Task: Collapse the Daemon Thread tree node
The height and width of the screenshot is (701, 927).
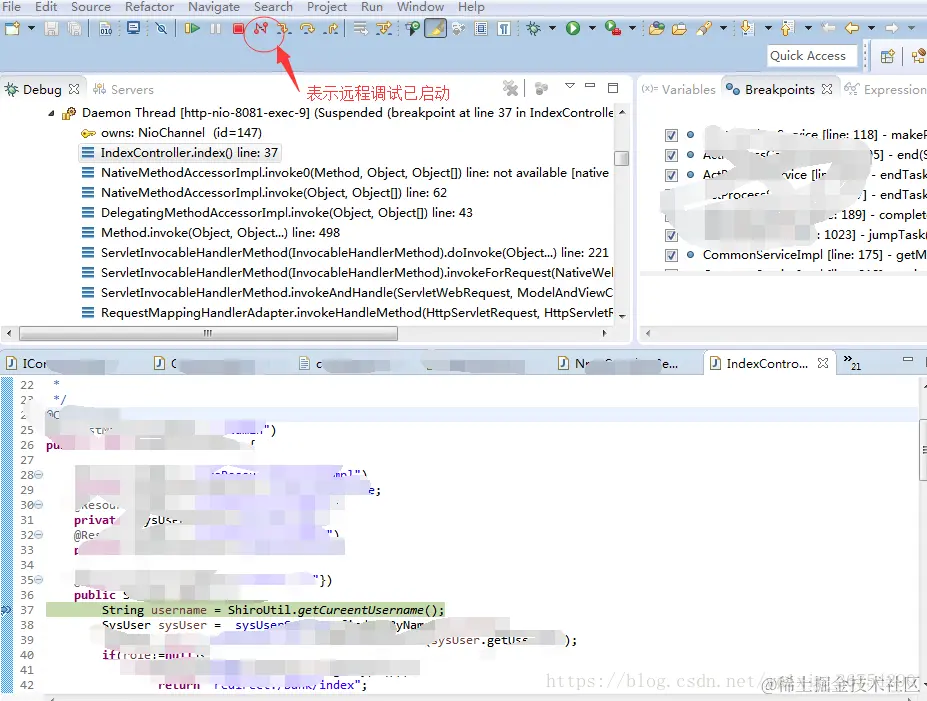Action: click(x=51, y=113)
